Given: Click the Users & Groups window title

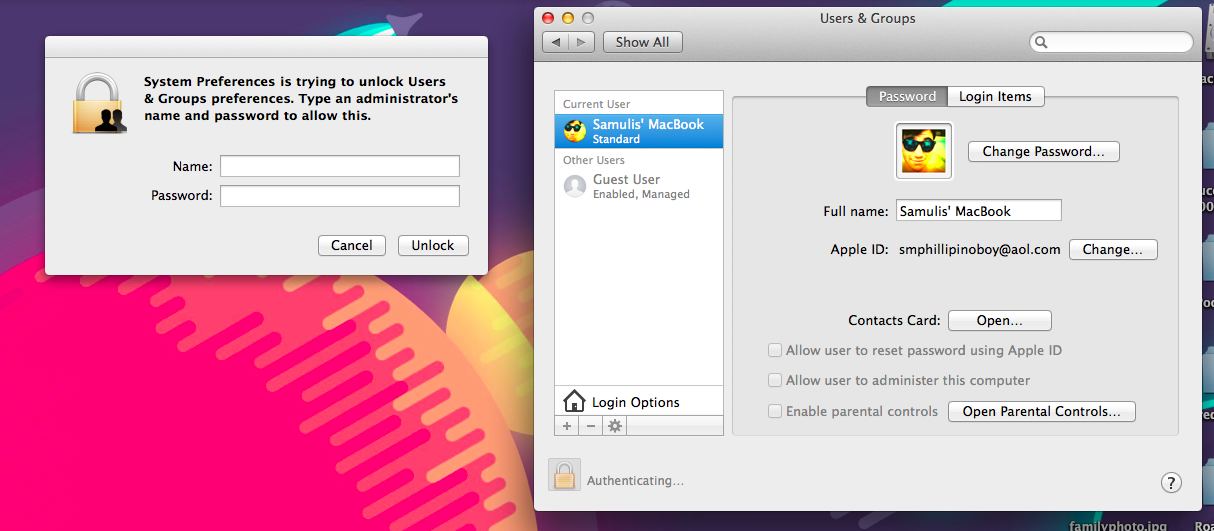Looking at the screenshot, I should pyautogui.click(x=868, y=18).
